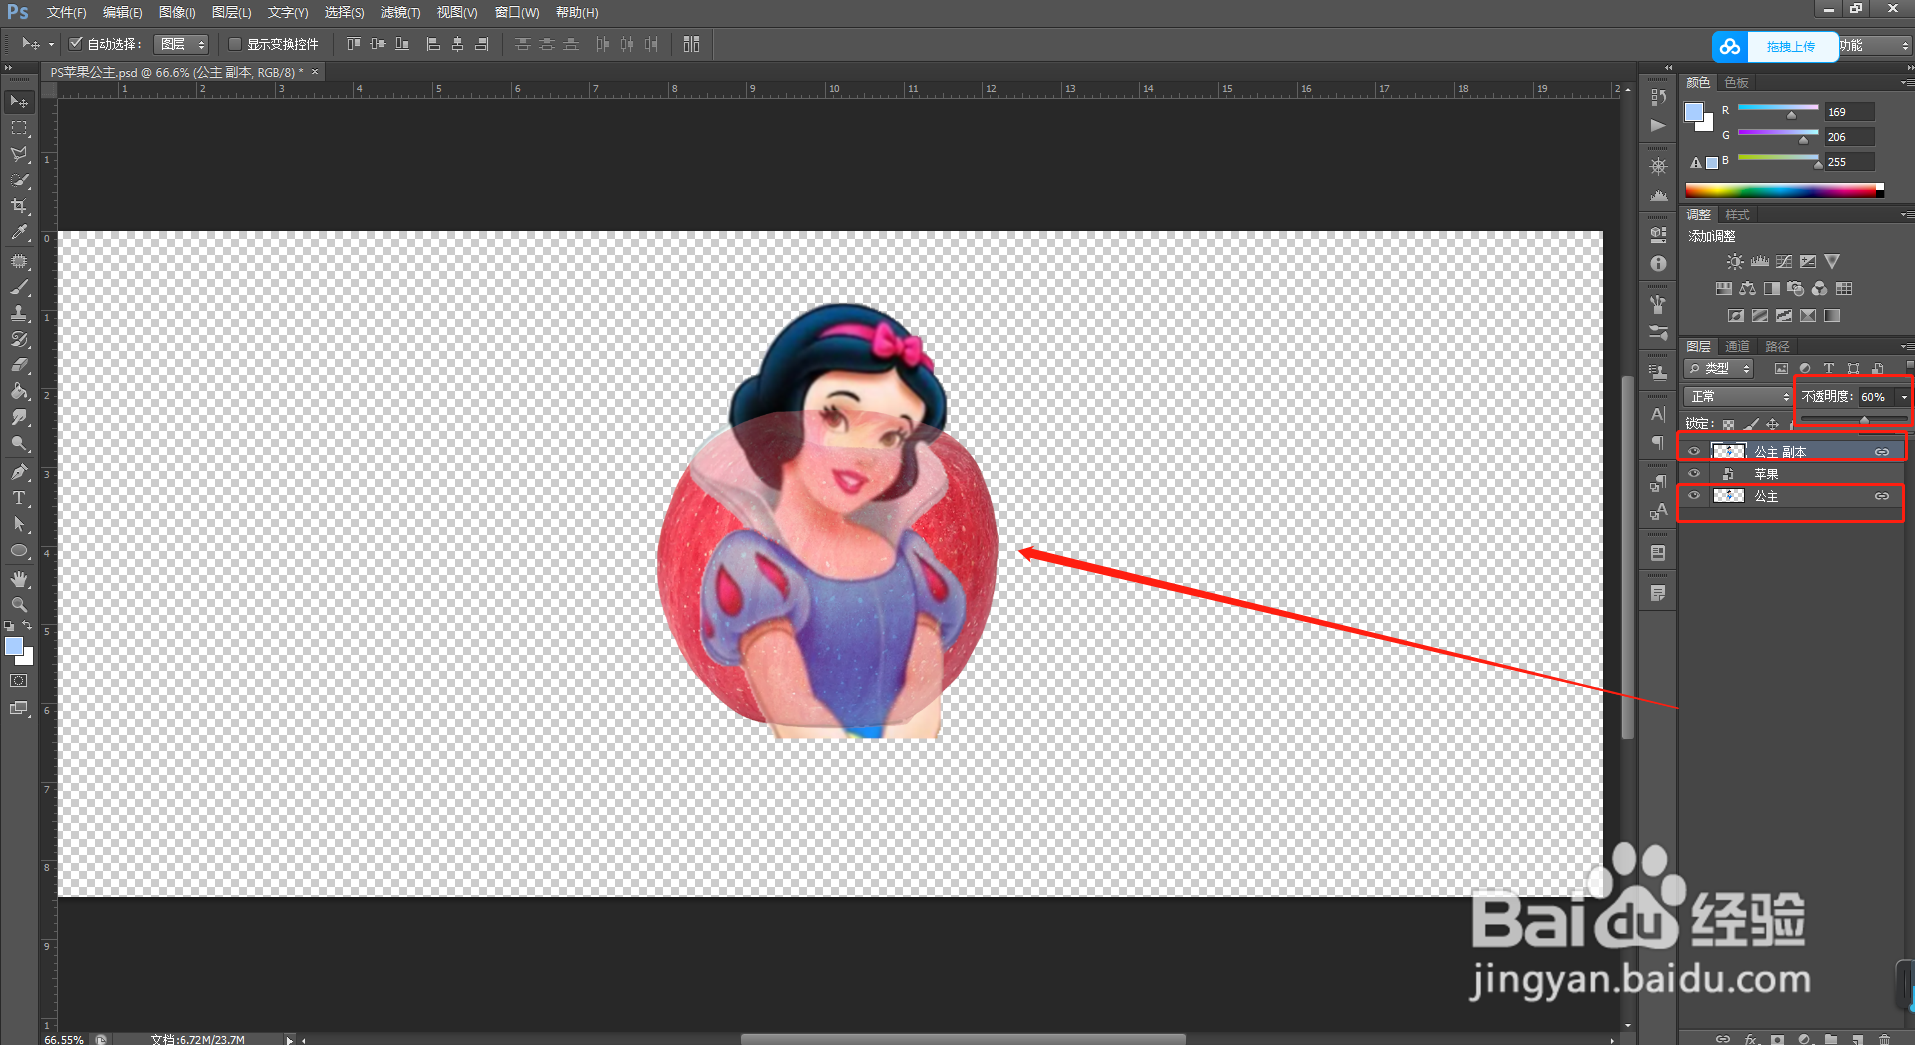Add a layer mask icon
Screen dimensions: 1915x1045
point(1777,1038)
